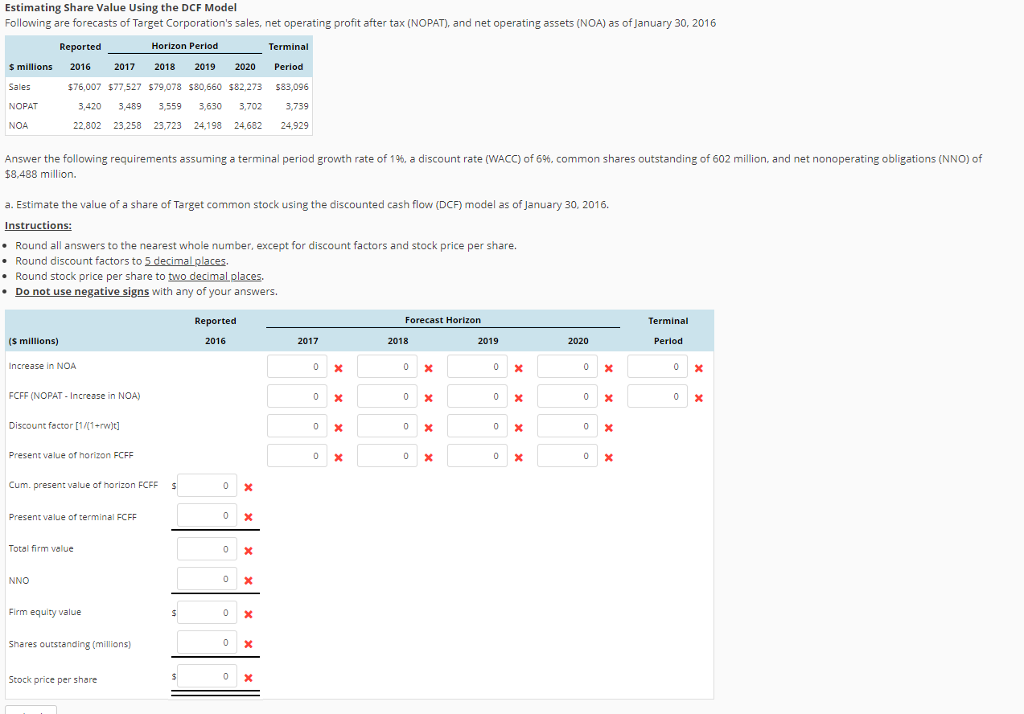Screen dimensions: 1024x714
Task: Select the NNO input field
Action: (207, 580)
